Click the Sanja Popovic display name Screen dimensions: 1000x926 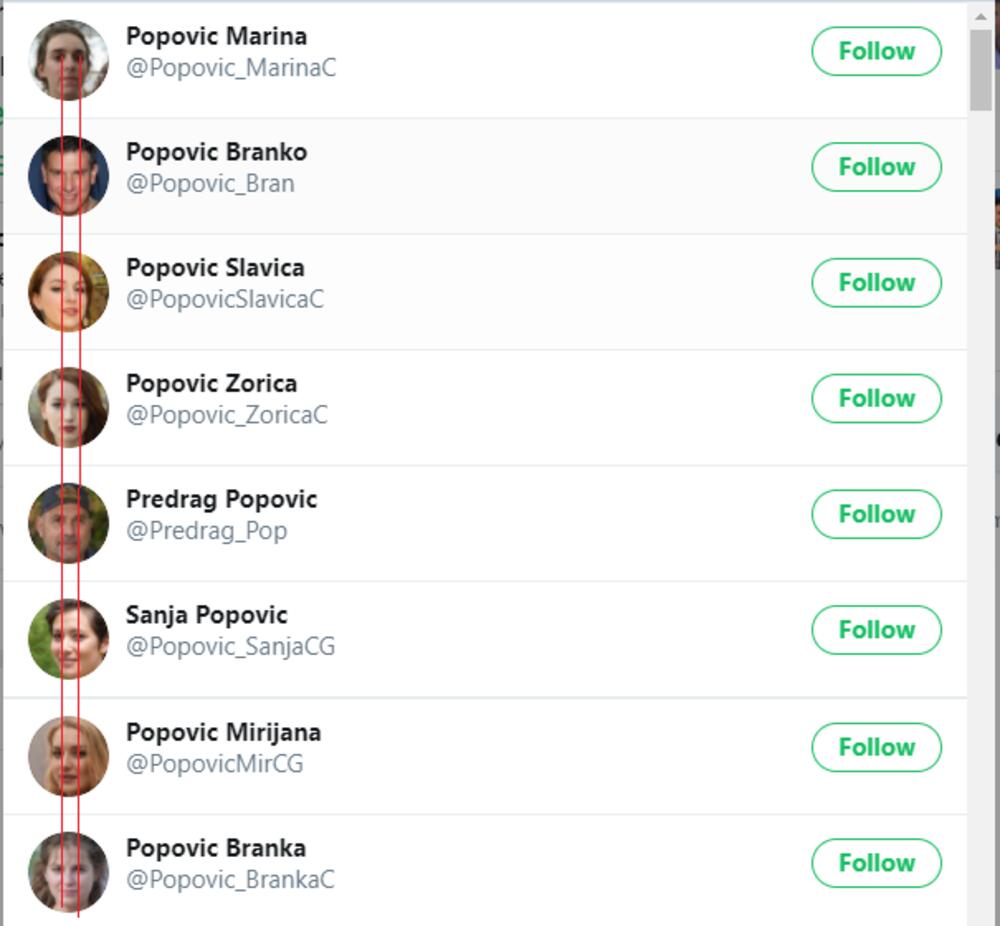click(x=206, y=615)
